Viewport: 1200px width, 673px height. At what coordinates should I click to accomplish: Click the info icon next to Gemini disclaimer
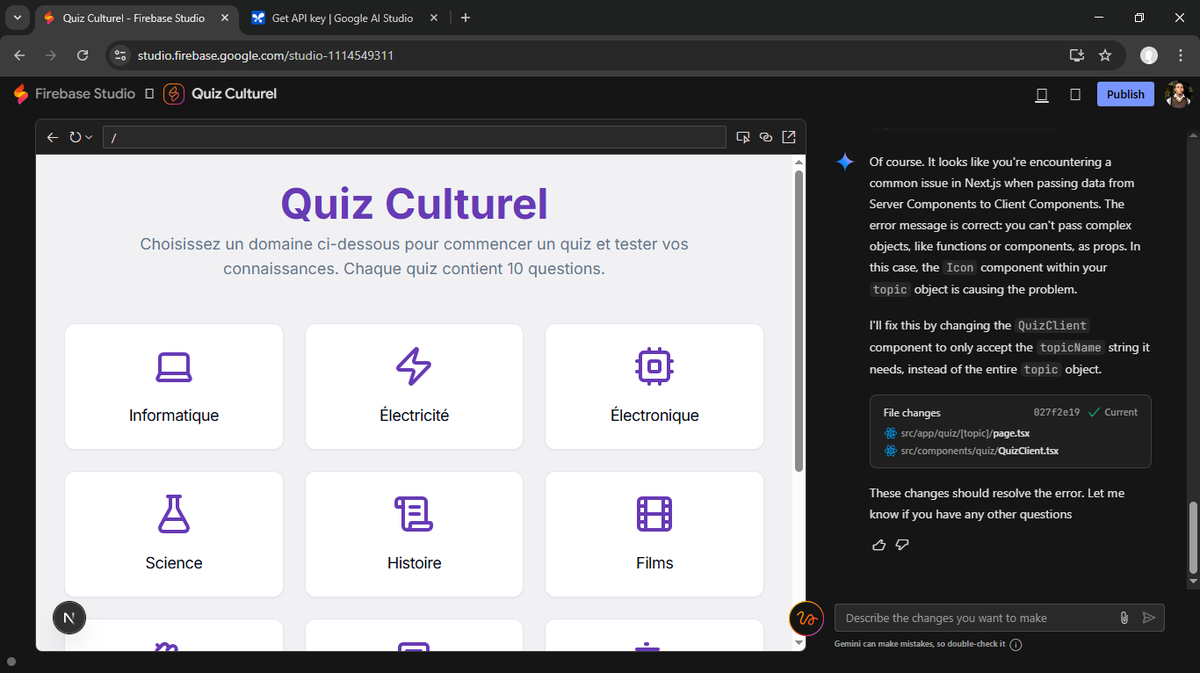(x=1016, y=644)
